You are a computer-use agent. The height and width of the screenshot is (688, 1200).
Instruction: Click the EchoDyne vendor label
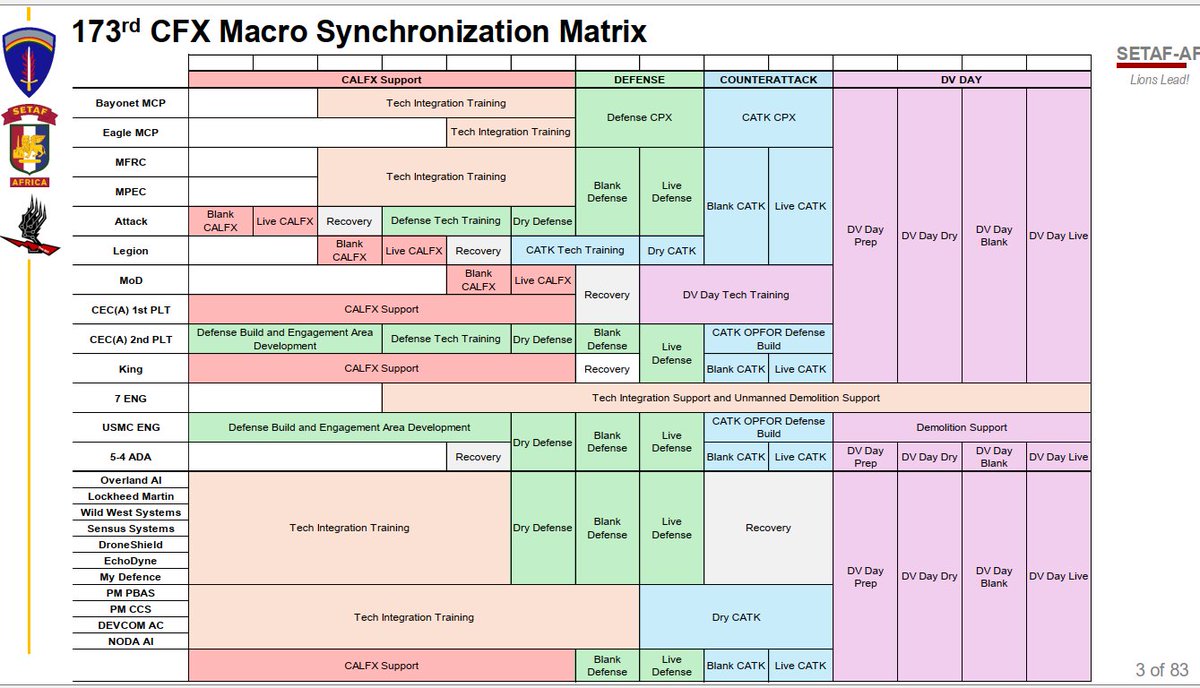[x=130, y=561]
